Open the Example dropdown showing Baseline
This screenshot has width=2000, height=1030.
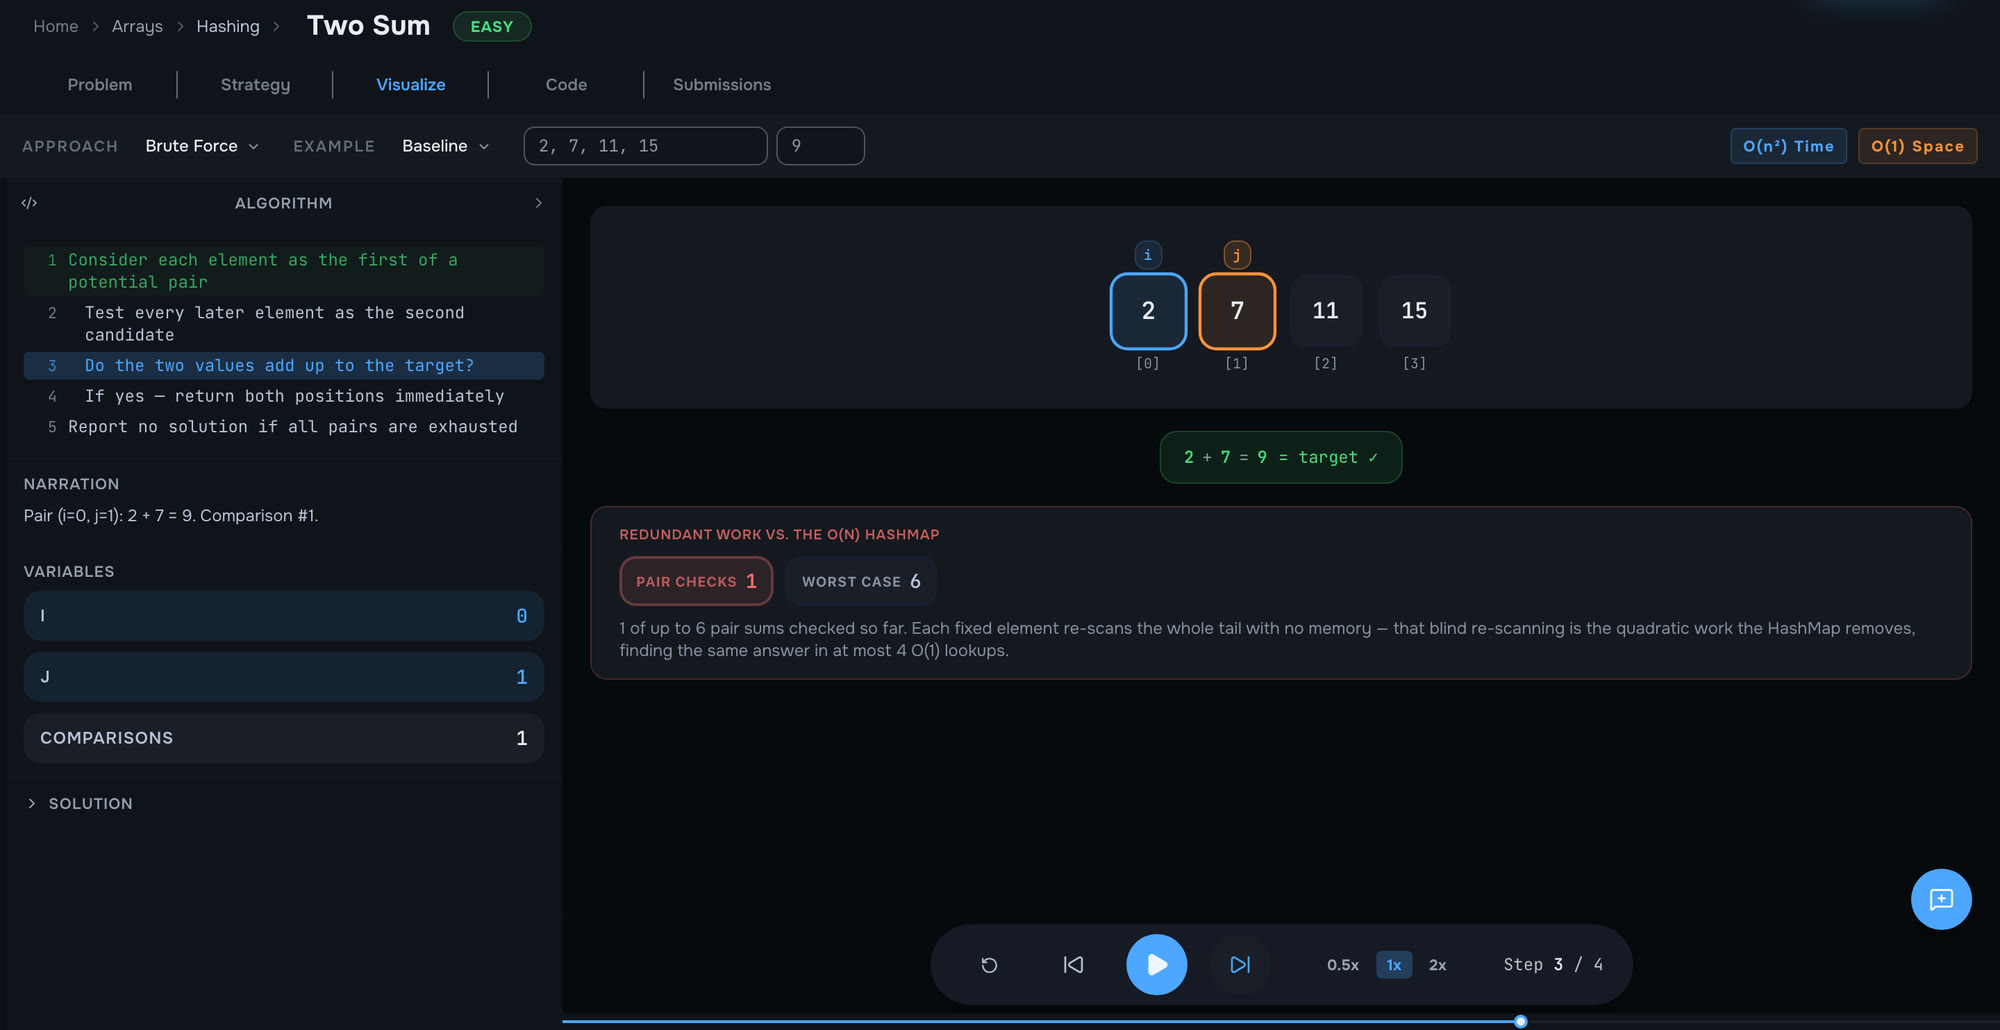point(446,146)
